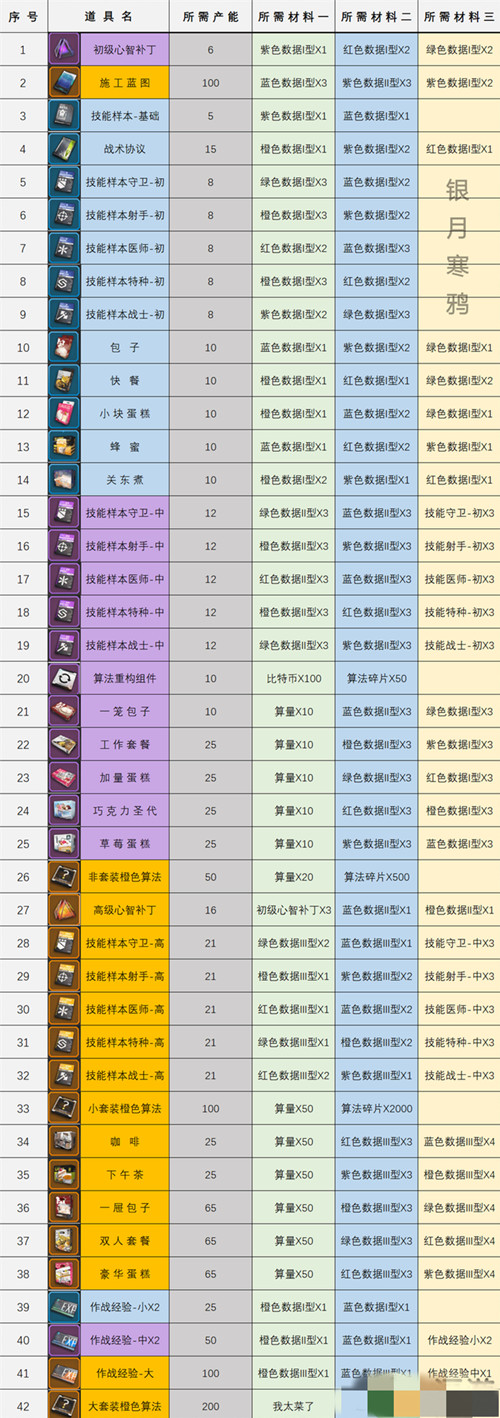This screenshot has width=500, height=1418.
Task: Click the 高级心智补丁 name cell
Action: (124, 909)
